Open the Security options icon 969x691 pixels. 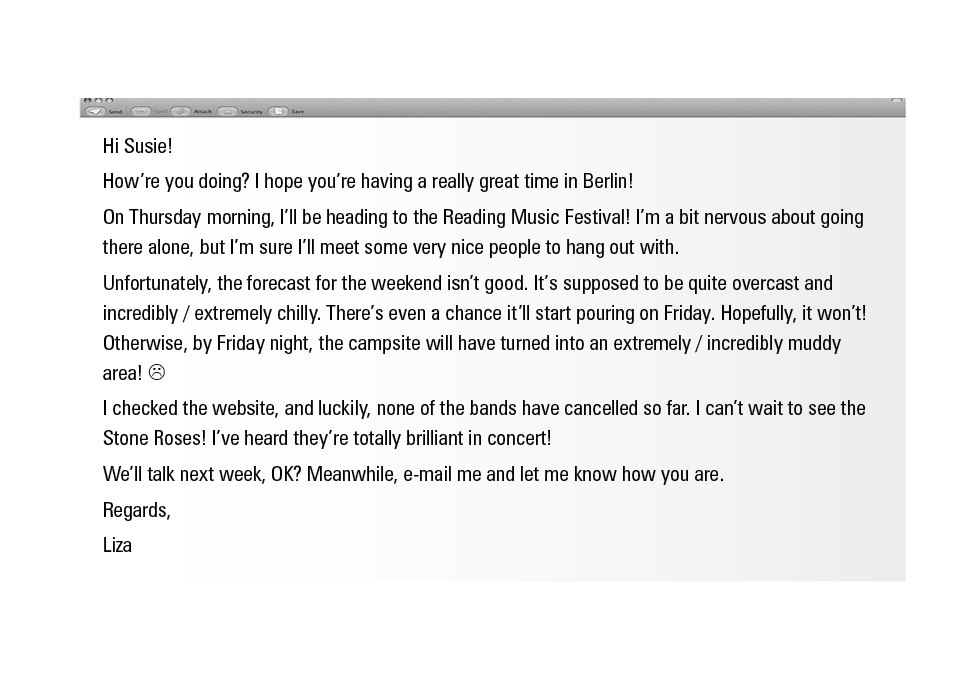coord(227,111)
